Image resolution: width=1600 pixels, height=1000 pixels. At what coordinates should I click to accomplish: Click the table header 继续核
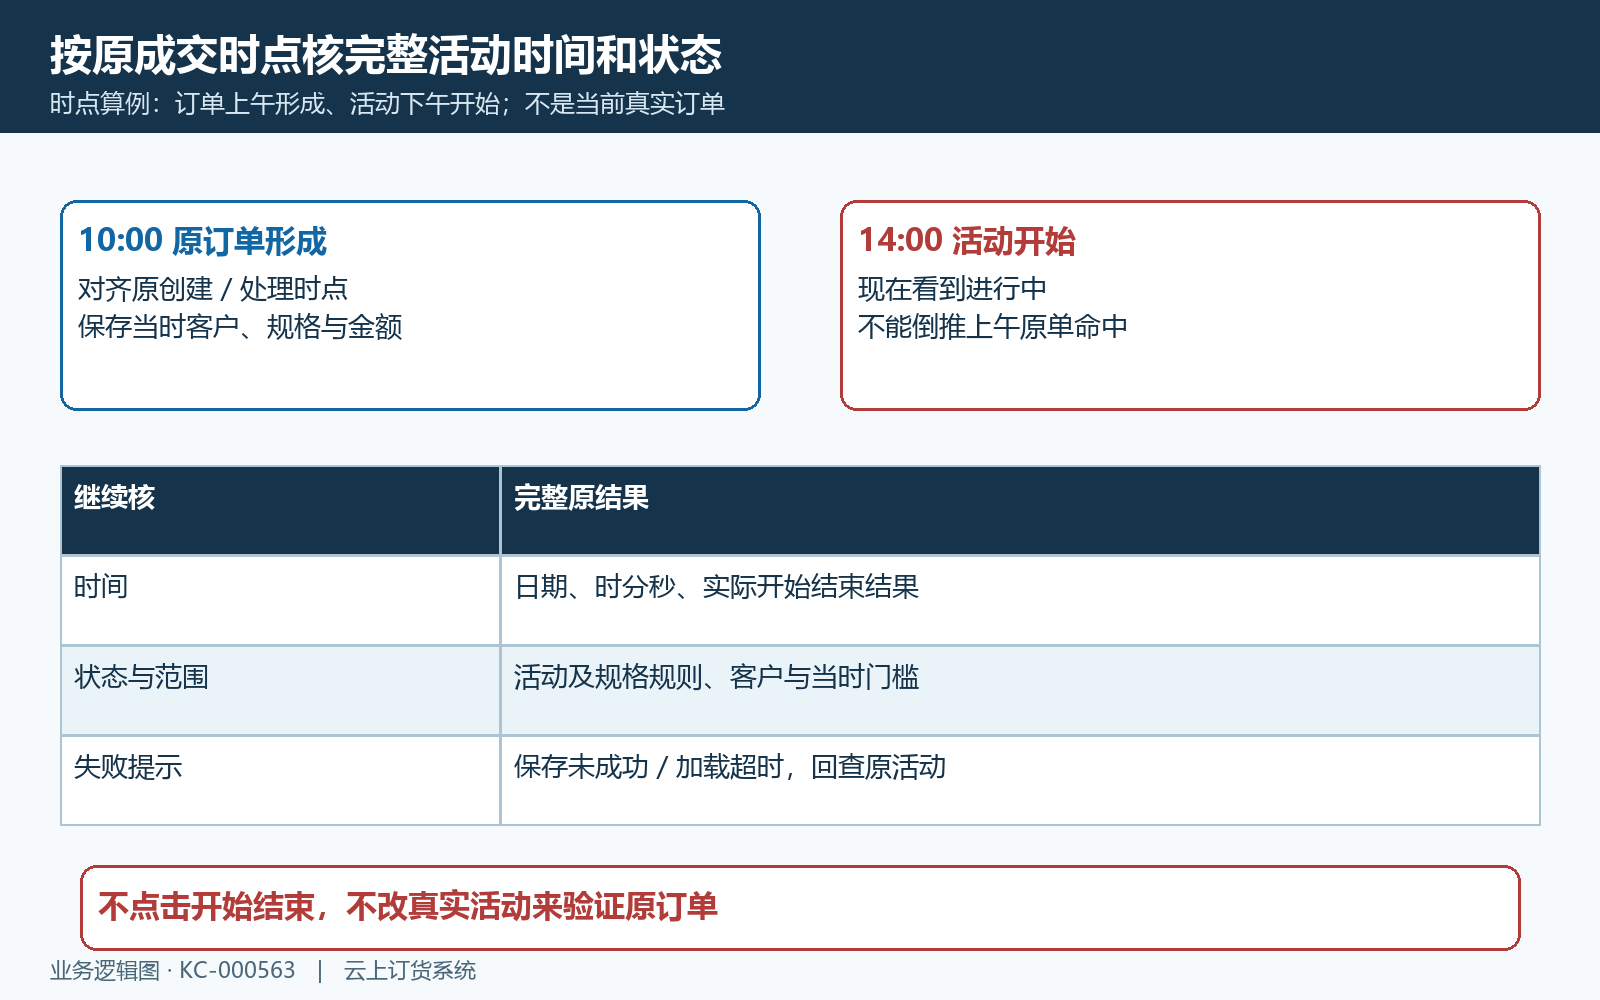(281, 511)
